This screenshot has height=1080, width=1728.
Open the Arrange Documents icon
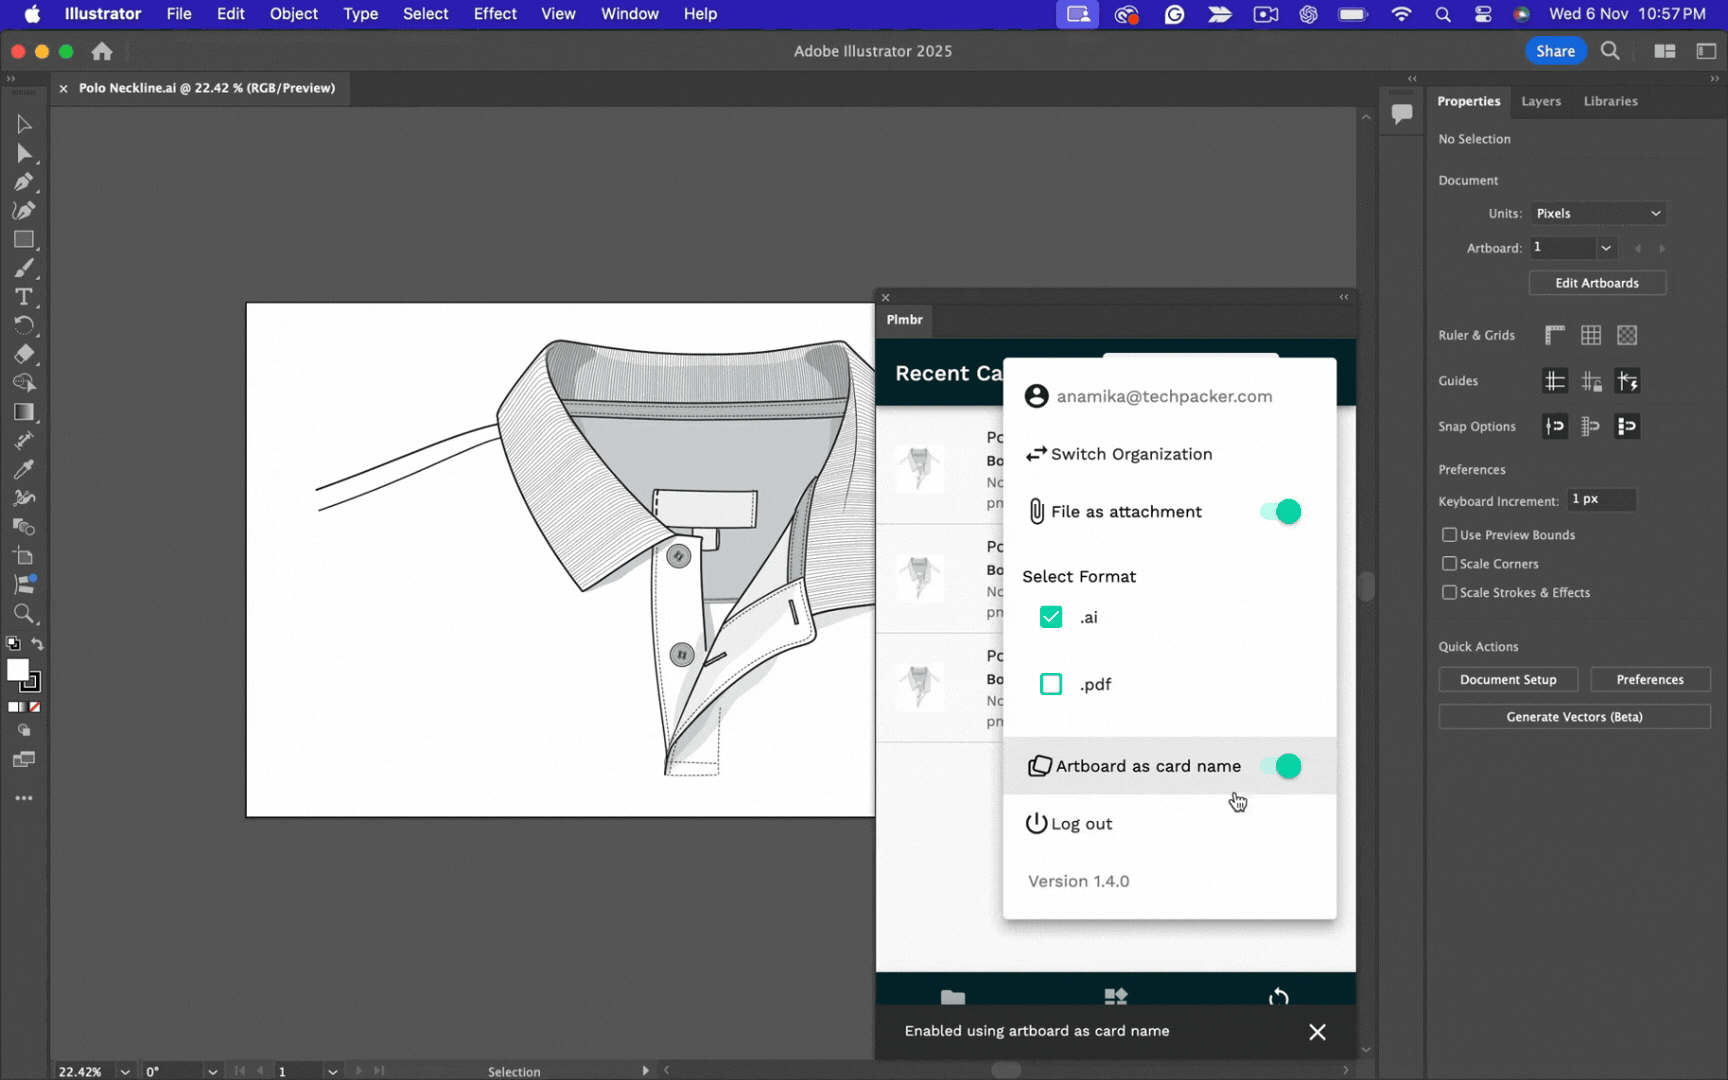tap(1665, 51)
